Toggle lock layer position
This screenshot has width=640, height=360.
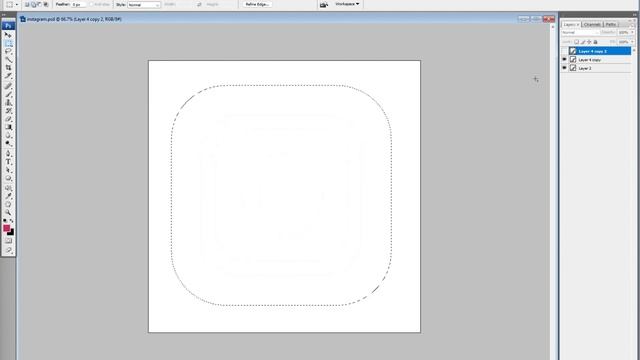(x=589, y=42)
